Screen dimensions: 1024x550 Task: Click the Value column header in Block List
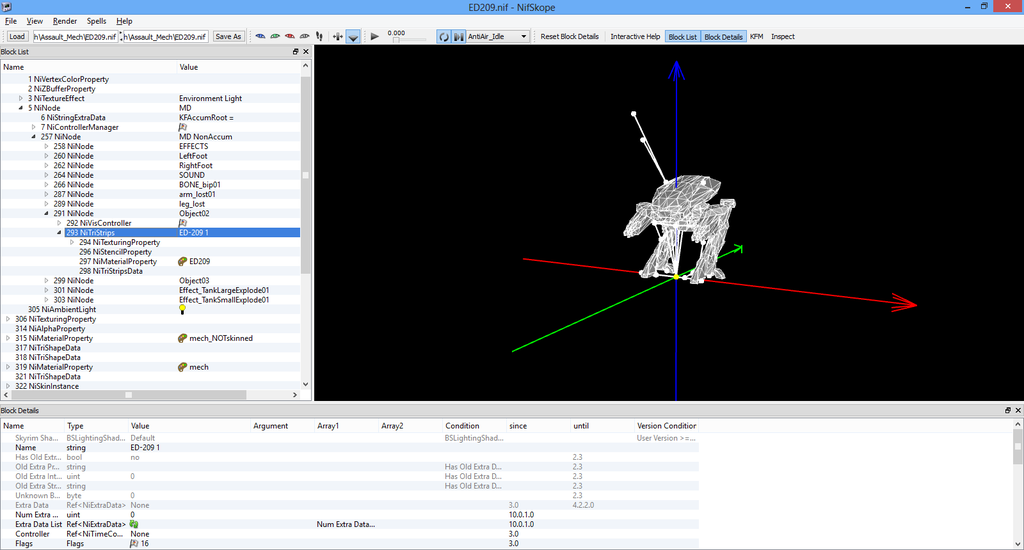(238, 67)
